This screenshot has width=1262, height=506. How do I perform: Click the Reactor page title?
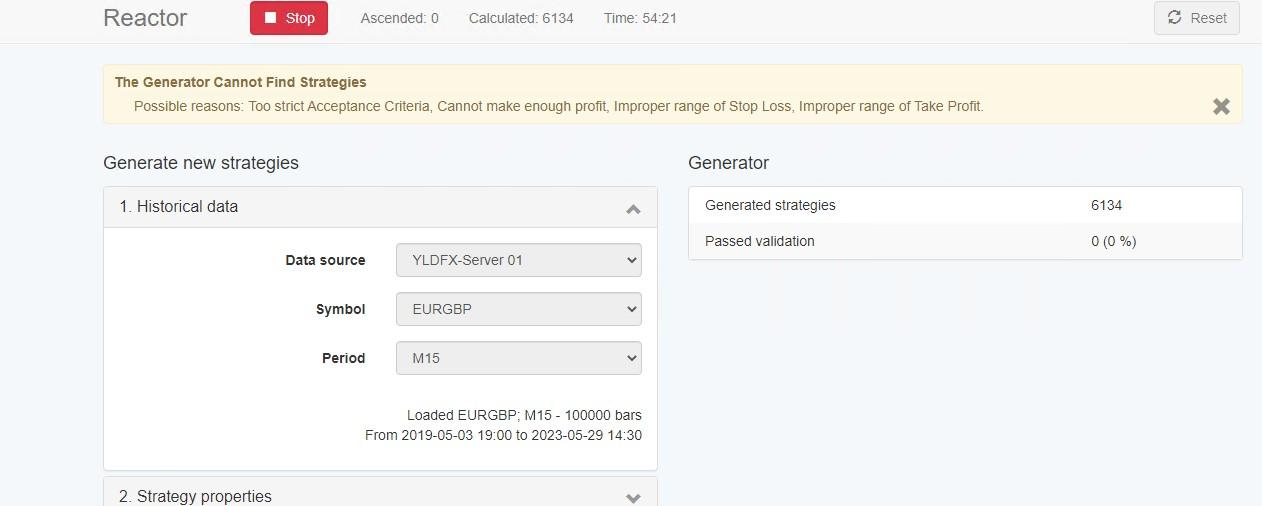[145, 18]
